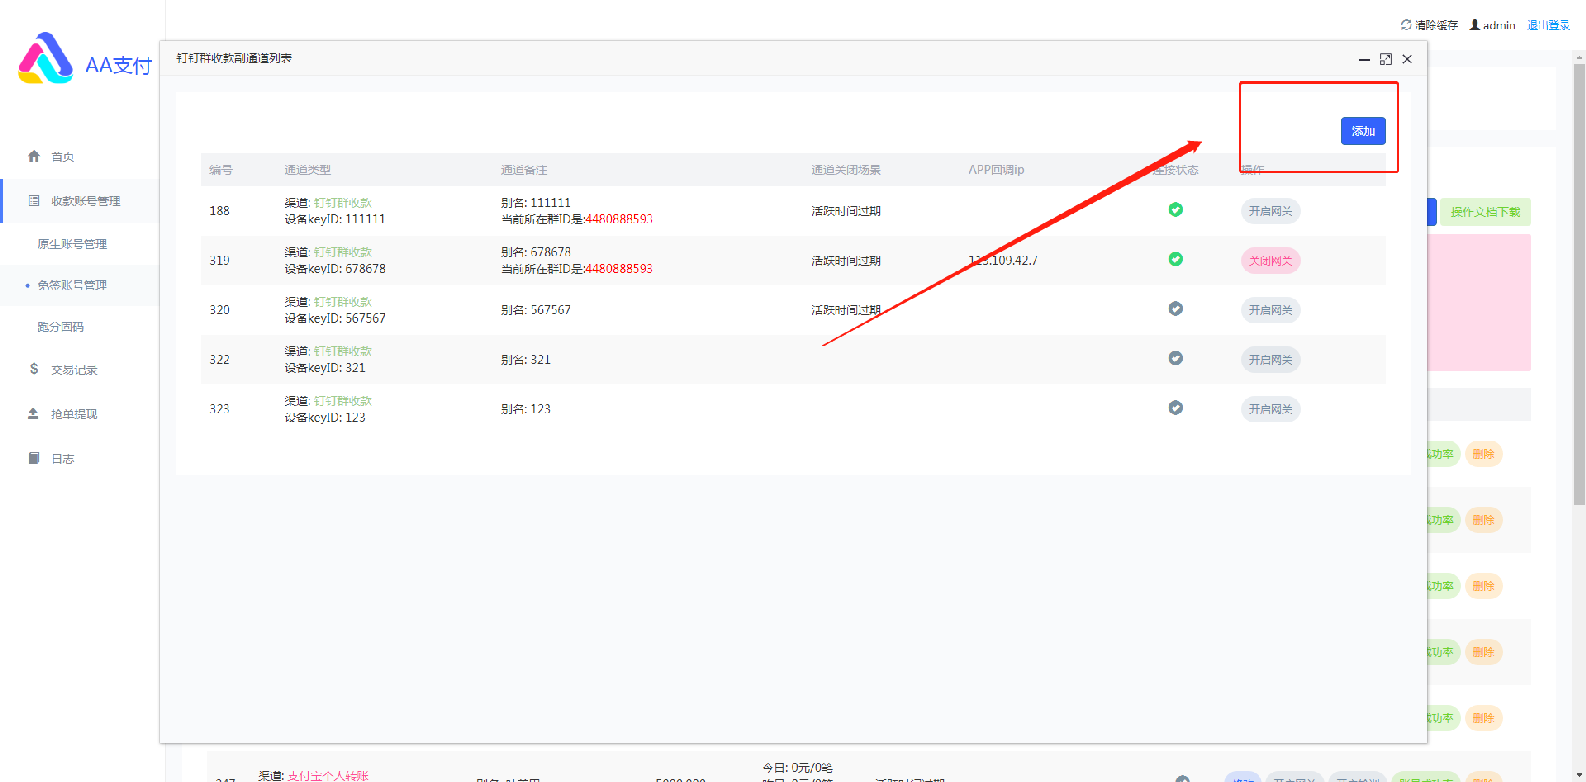Click the 通道关闭场景 column header

click(846, 170)
